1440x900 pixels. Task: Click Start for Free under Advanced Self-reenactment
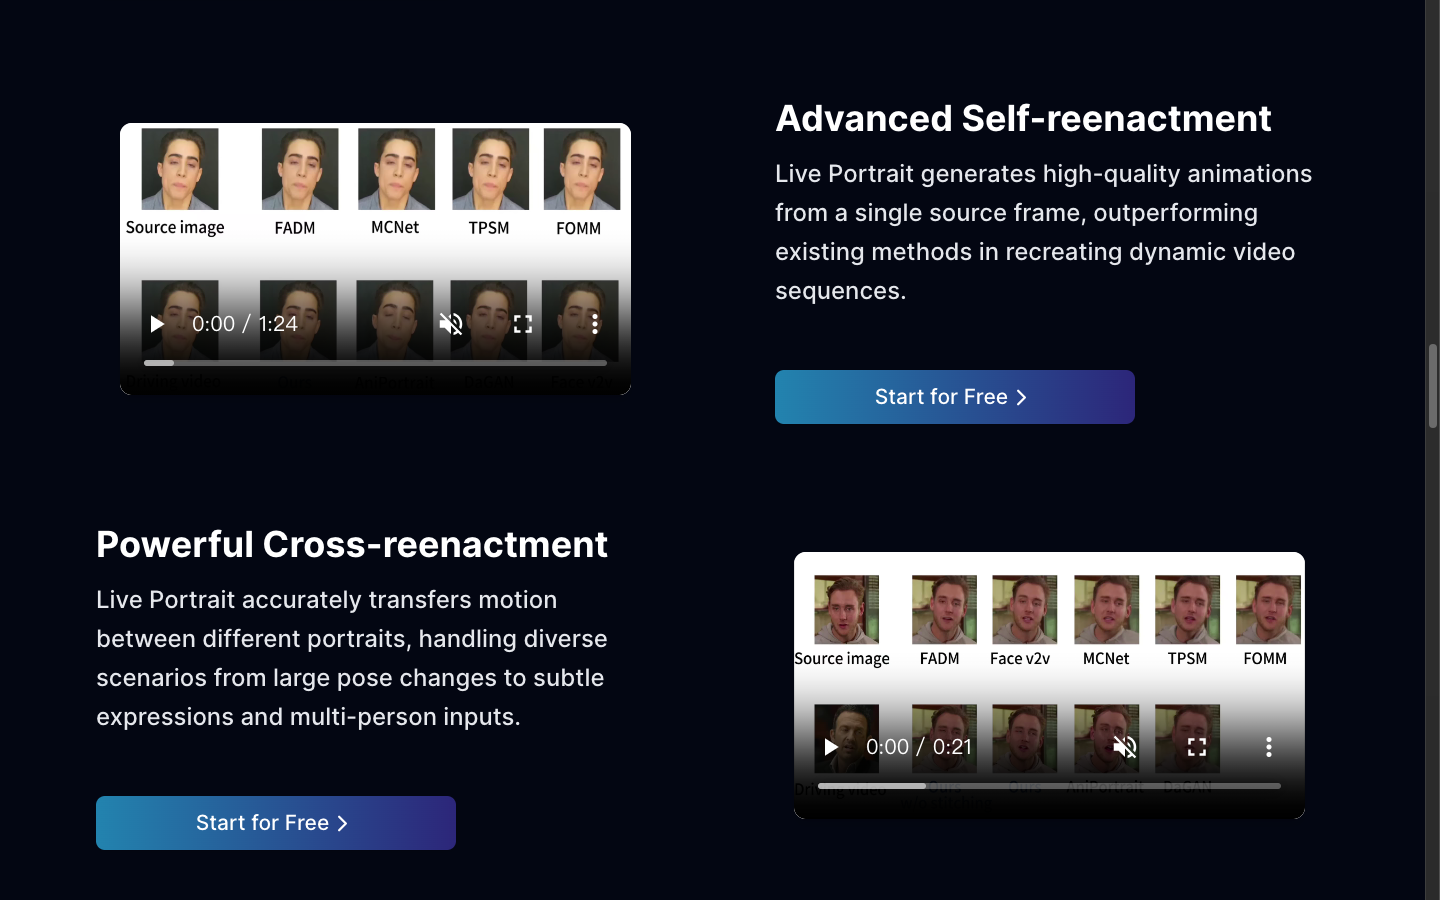tap(955, 397)
